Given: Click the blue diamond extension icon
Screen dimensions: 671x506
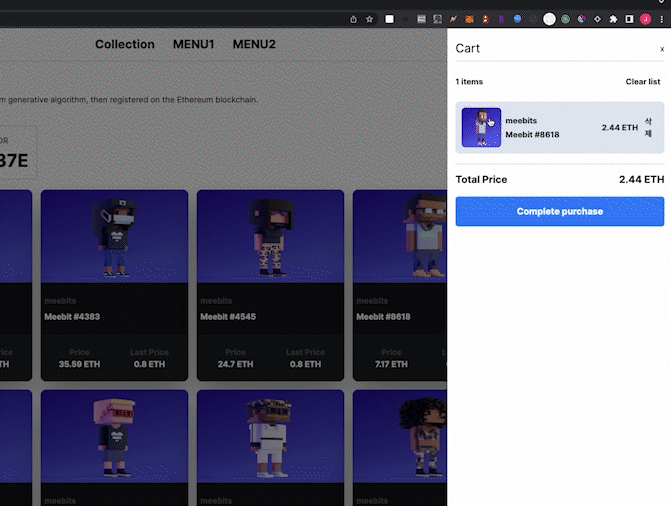Looking at the screenshot, I should [597, 19].
